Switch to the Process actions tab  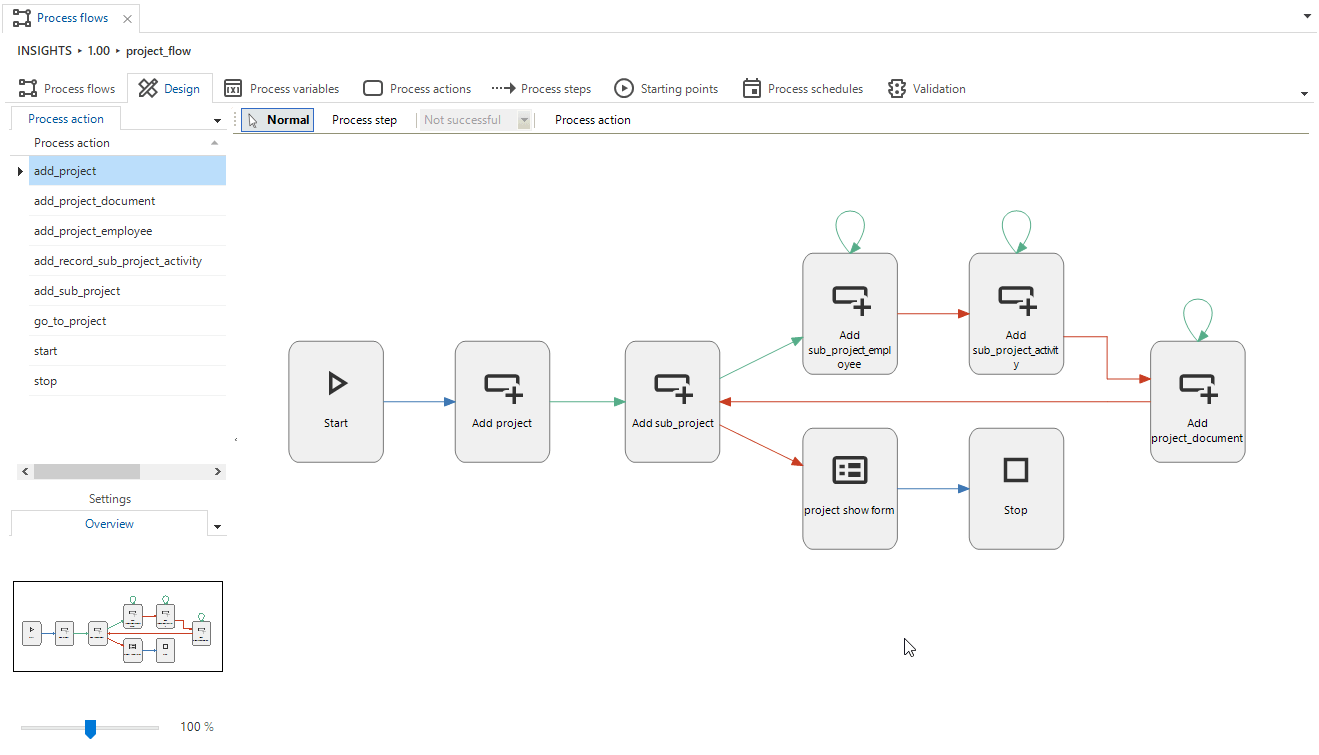tap(417, 89)
